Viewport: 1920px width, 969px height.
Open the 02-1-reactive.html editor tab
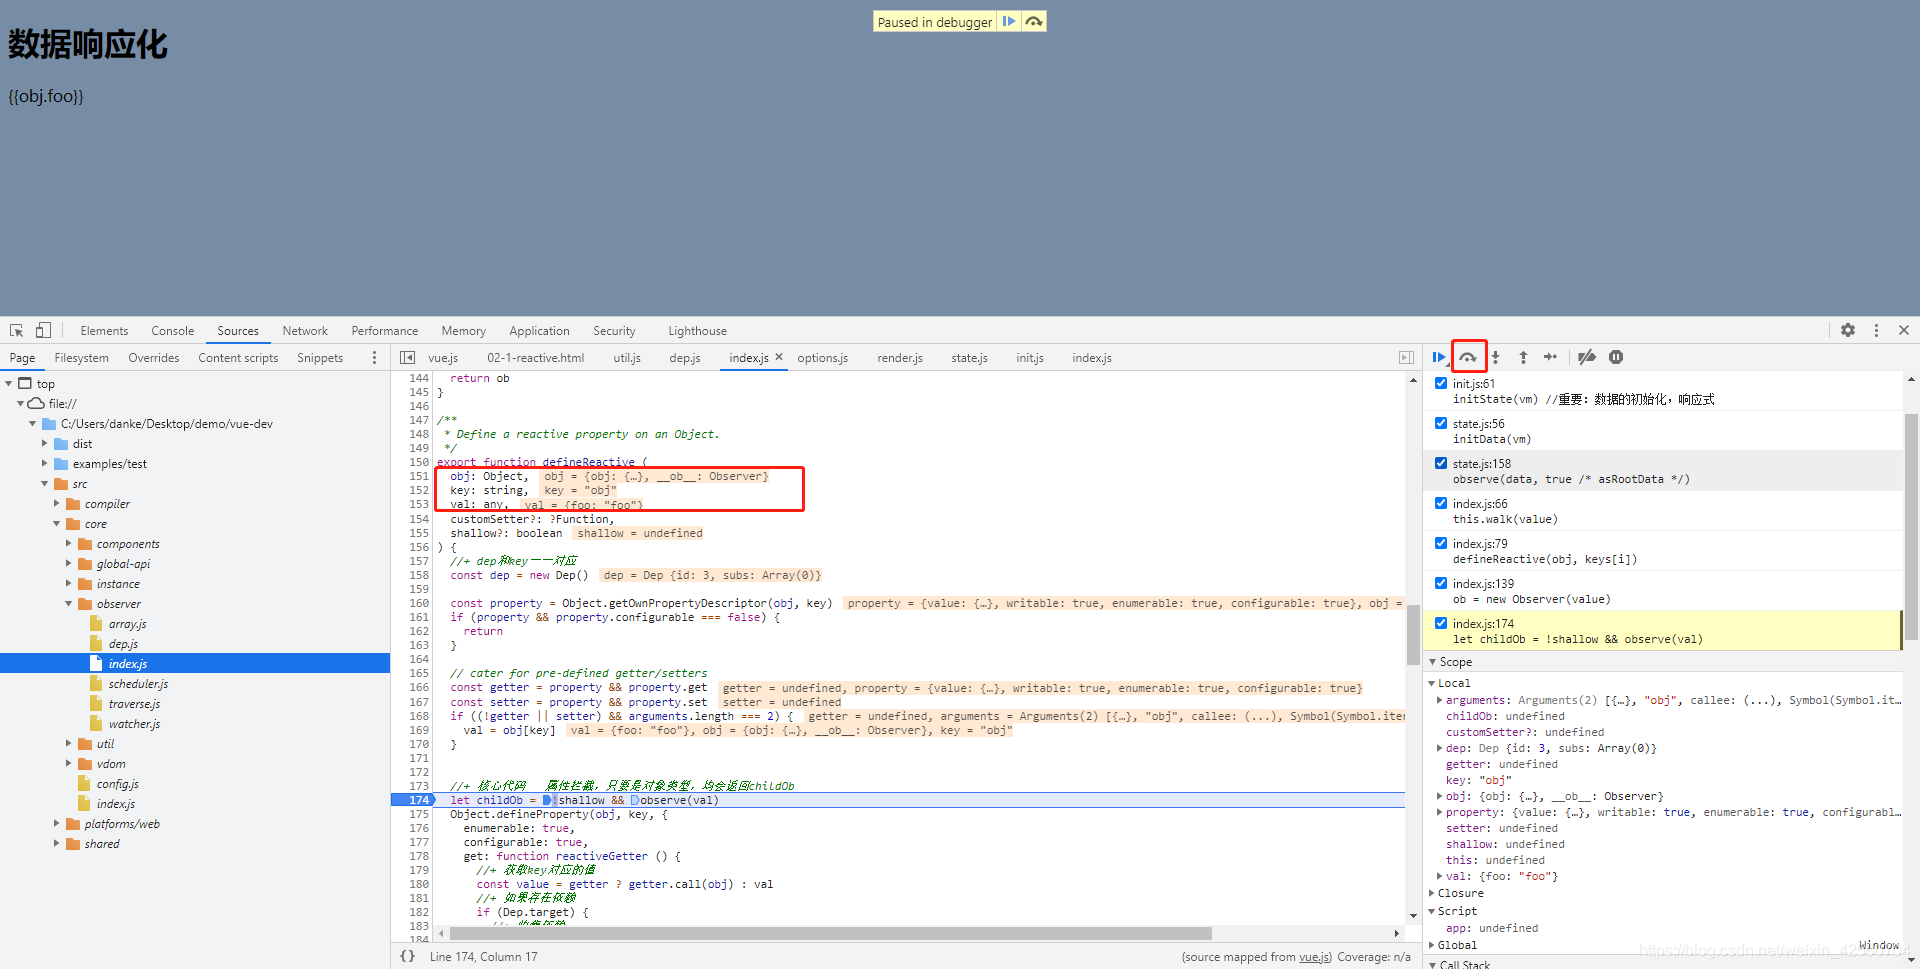coord(536,358)
